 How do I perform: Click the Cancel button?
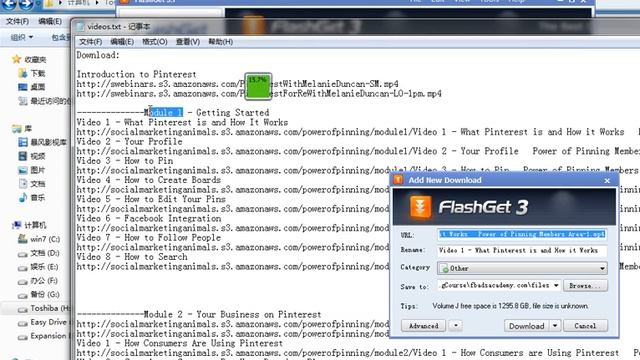click(x=585, y=326)
